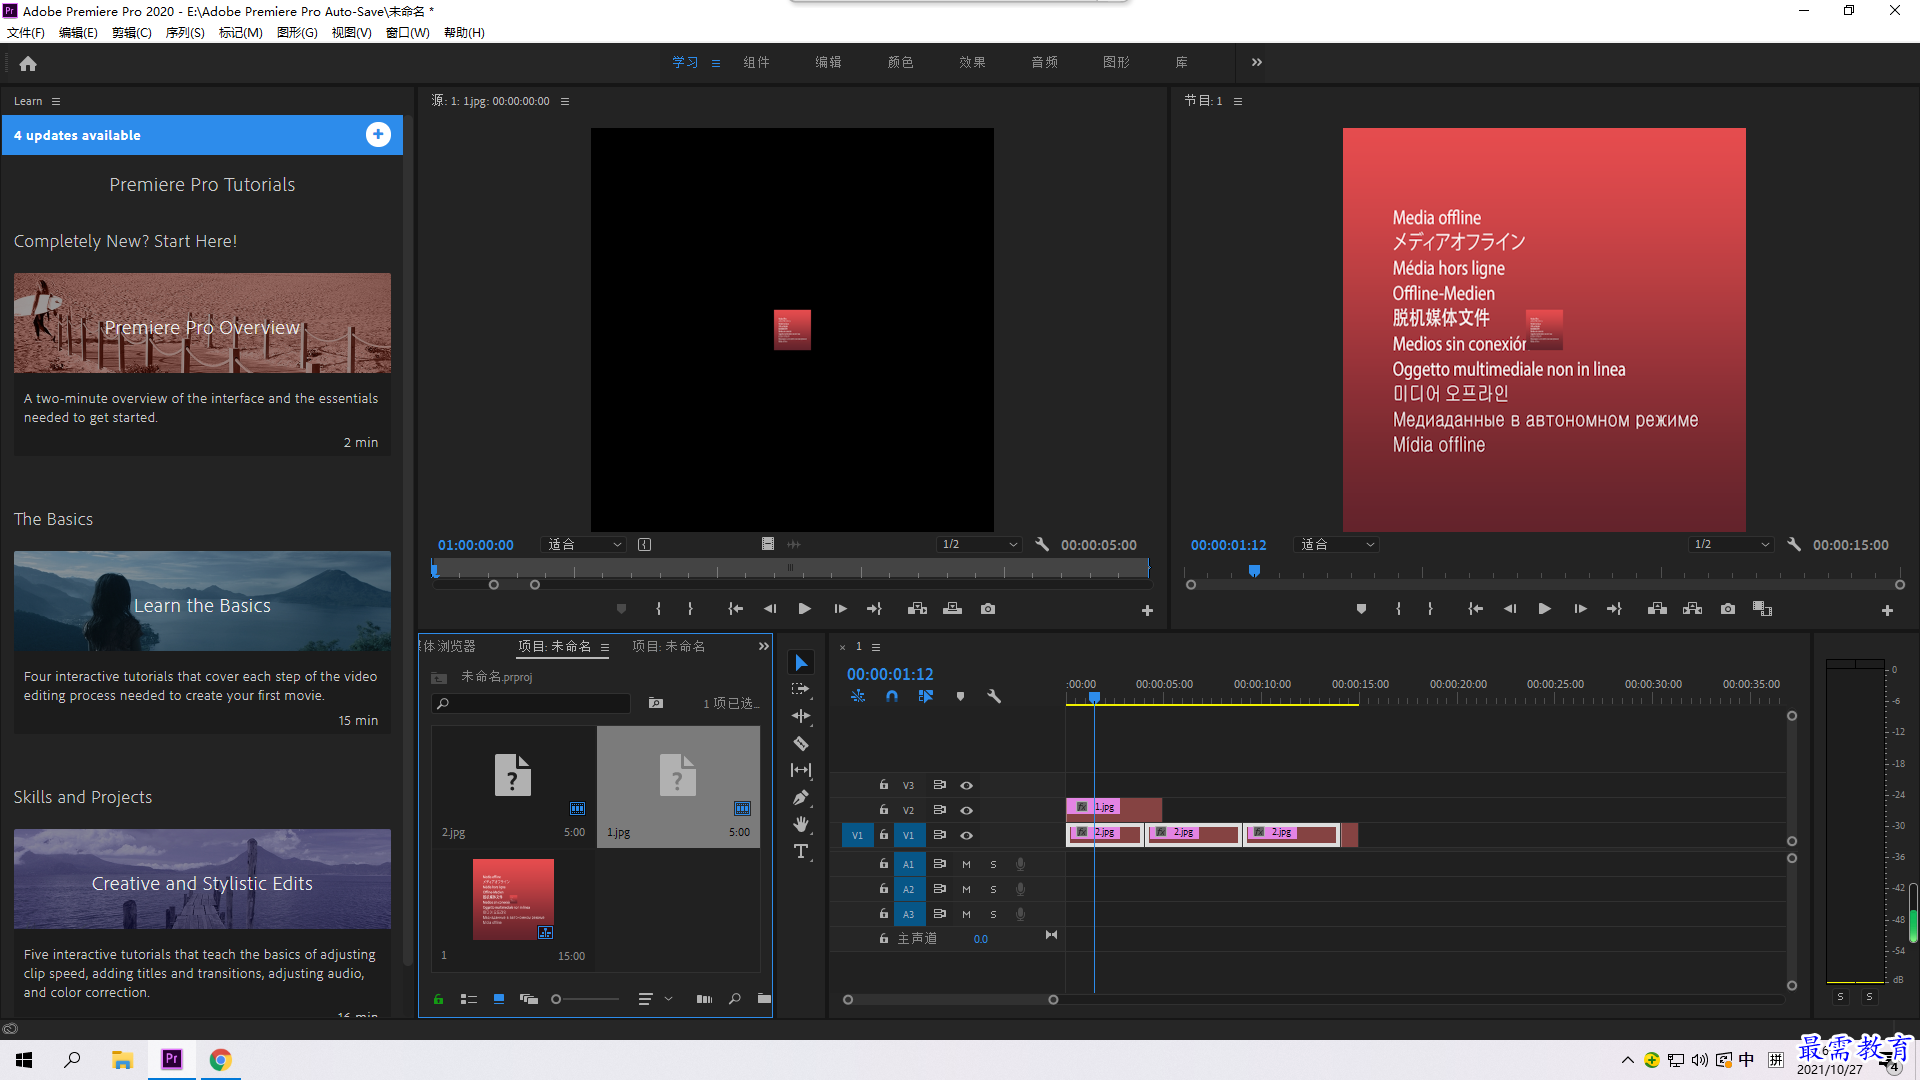This screenshot has width=1920, height=1080.
Task: Select the Hand tool
Action: pyautogui.click(x=801, y=824)
